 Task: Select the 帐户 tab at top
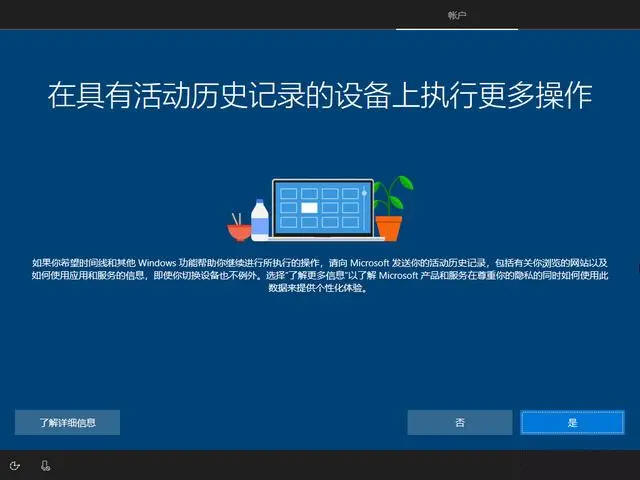point(457,16)
